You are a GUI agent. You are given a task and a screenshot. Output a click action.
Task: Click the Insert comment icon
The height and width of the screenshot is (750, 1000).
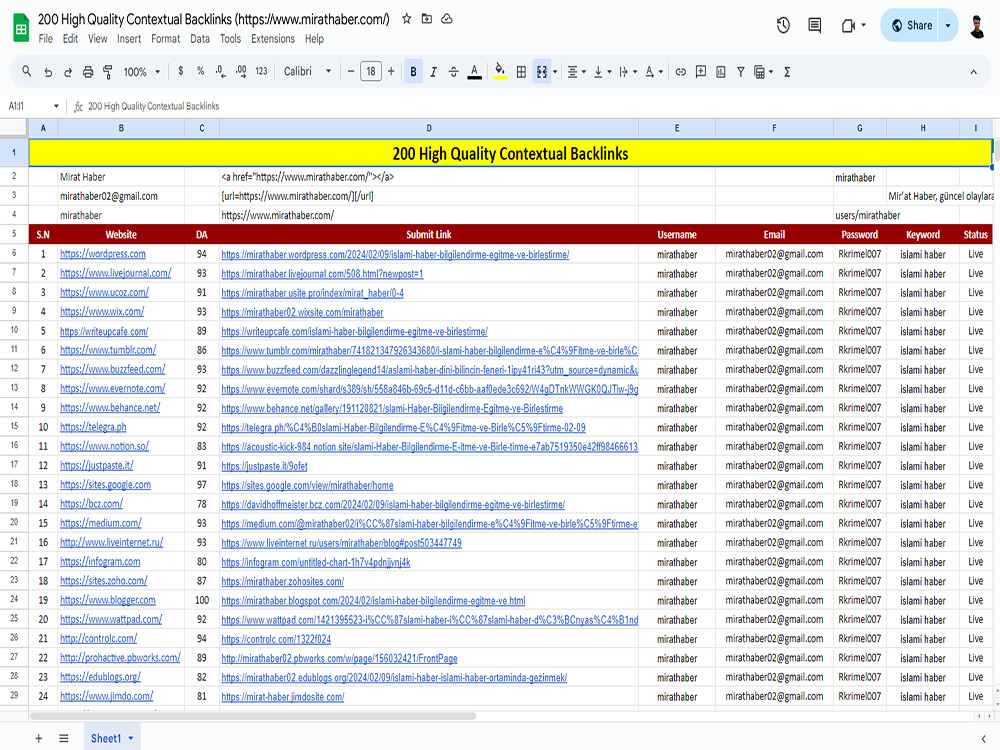coord(701,71)
